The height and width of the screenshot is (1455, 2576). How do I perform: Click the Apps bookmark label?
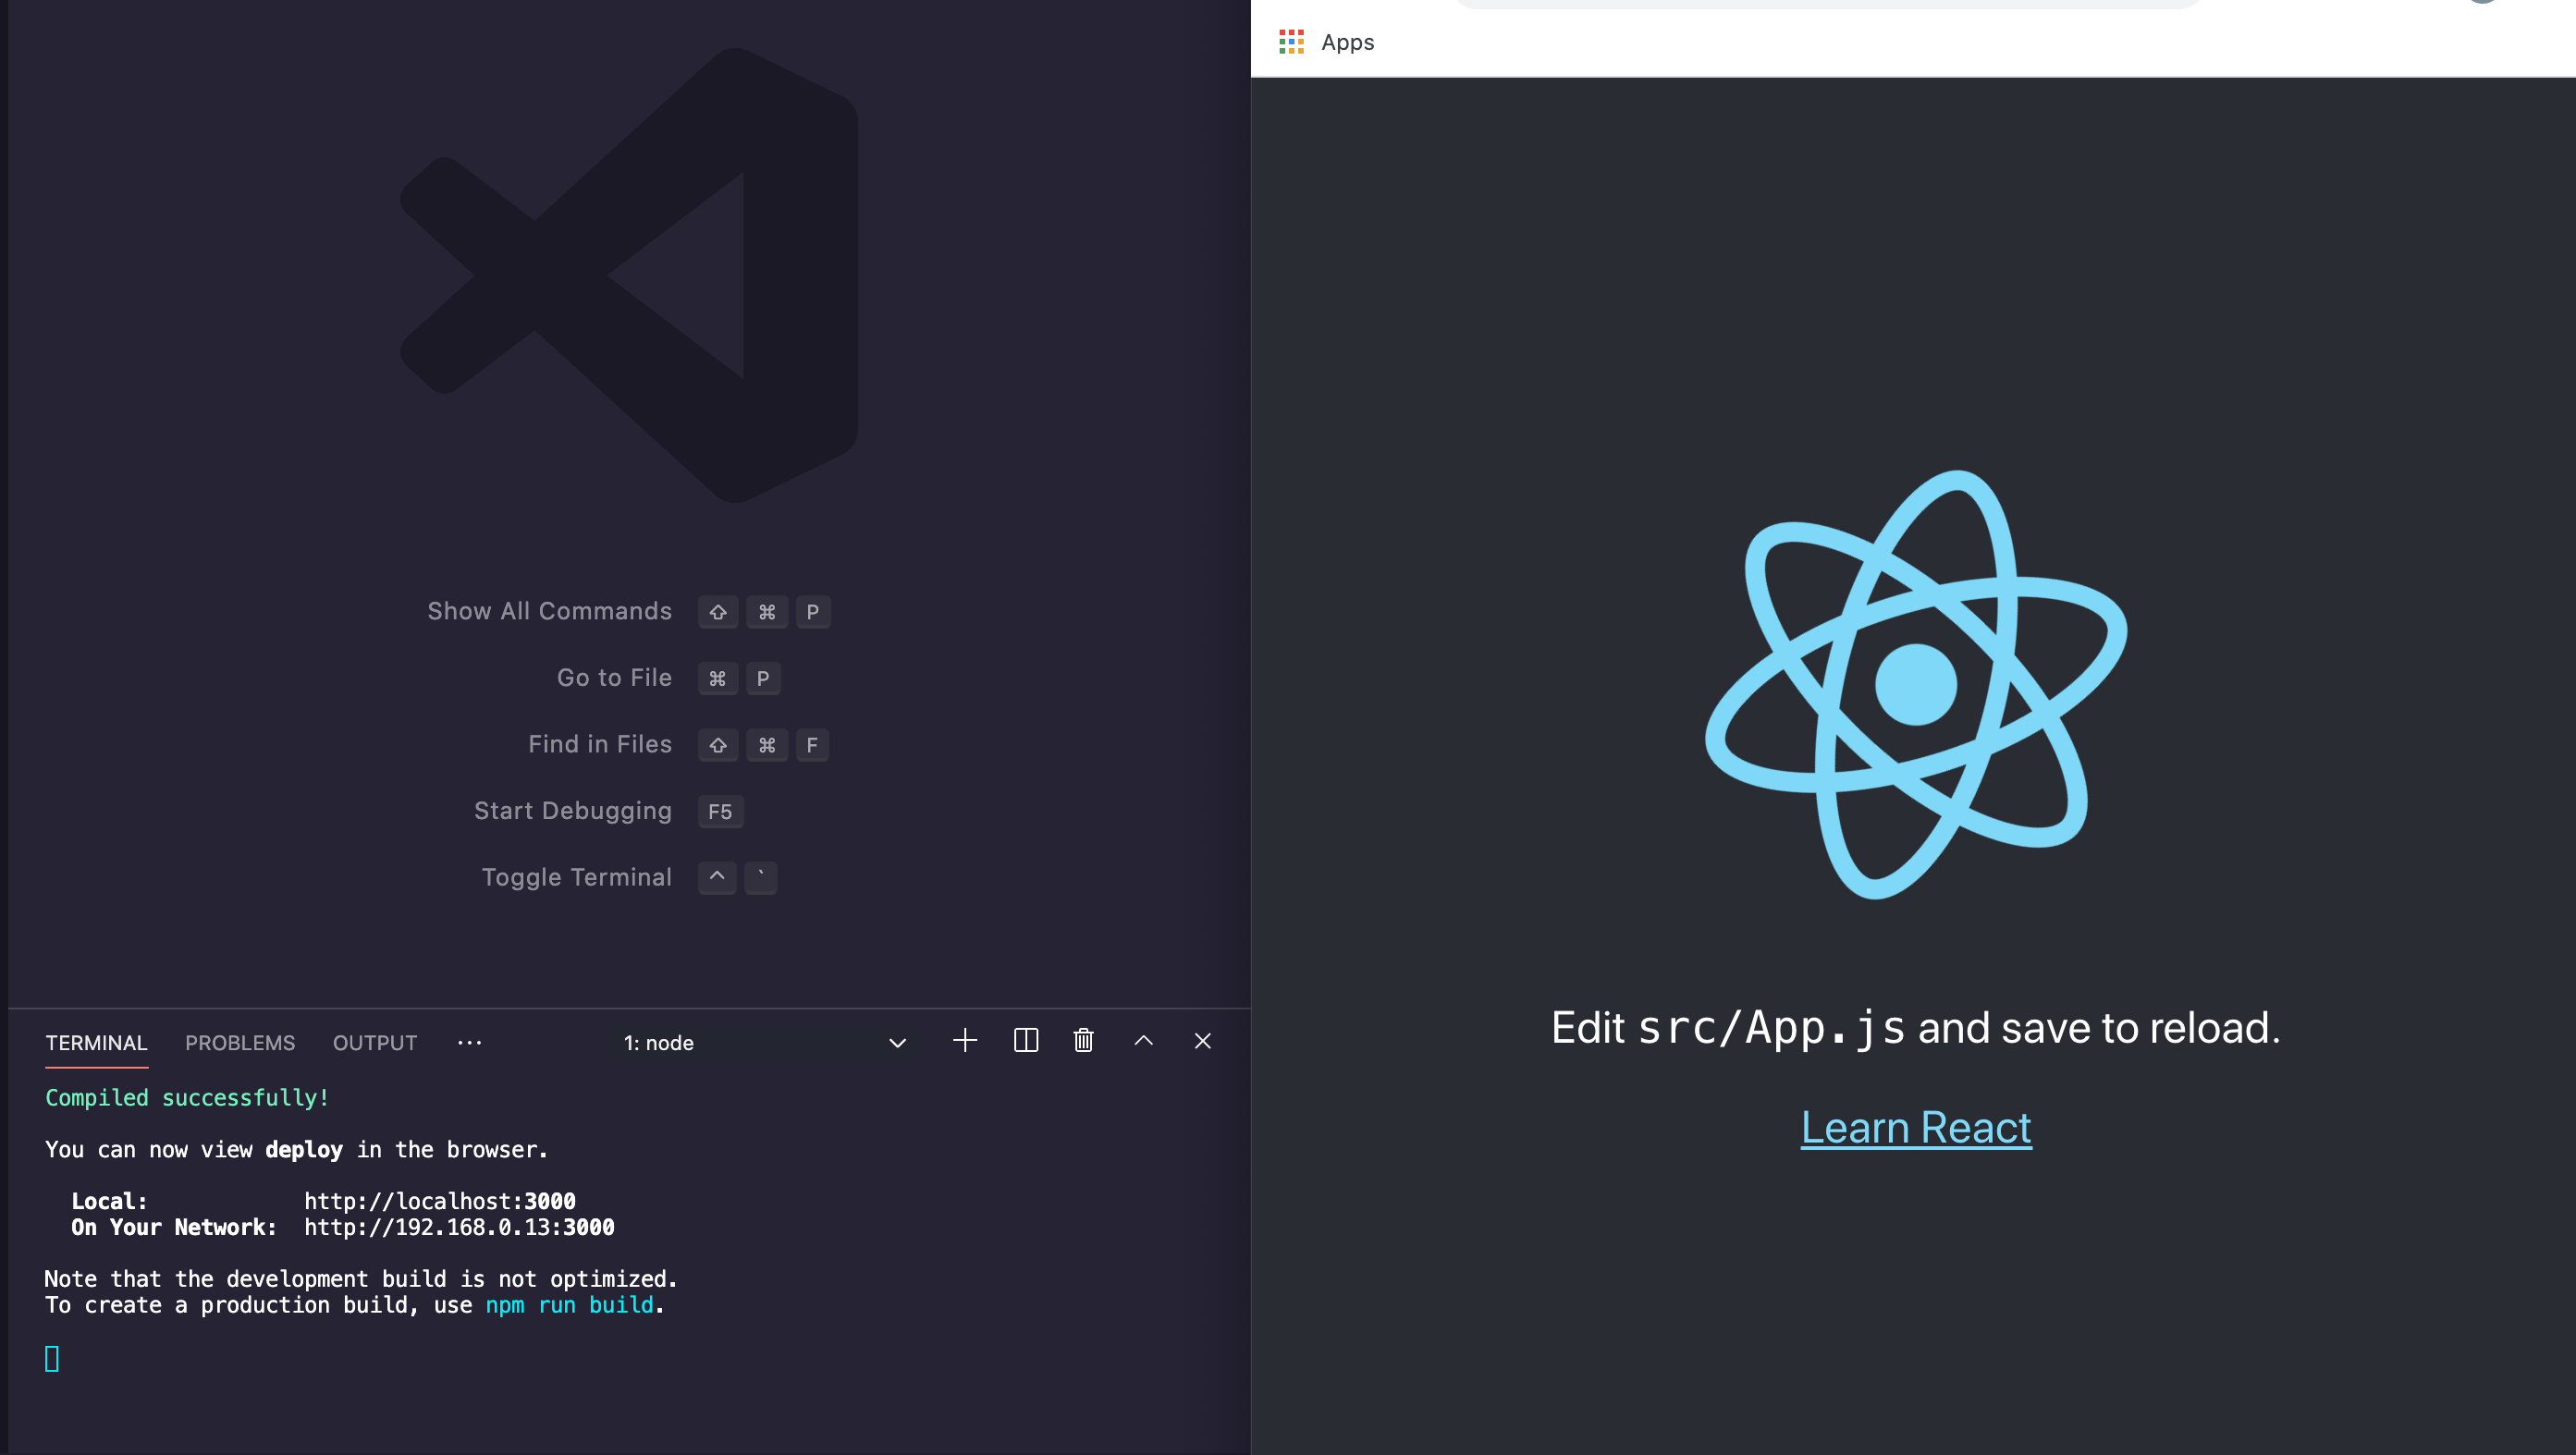click(1347, 42)
